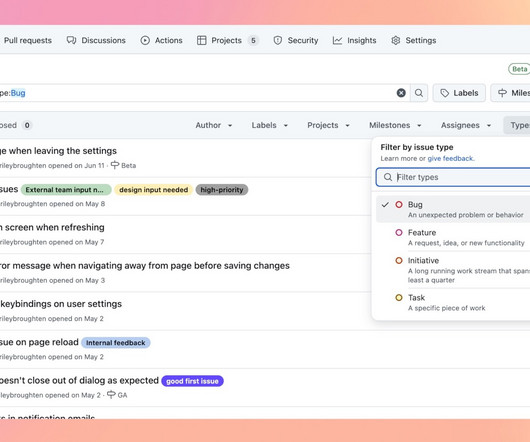Image resolution: width=530 pixels, height=442 pixels.
Task: Expand the Assignees filter dropdown
Action: [x=466, y=125]
